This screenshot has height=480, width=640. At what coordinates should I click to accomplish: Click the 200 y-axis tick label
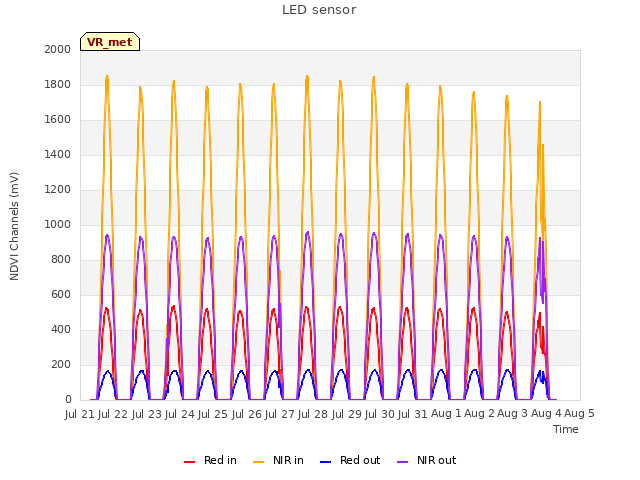61,364
